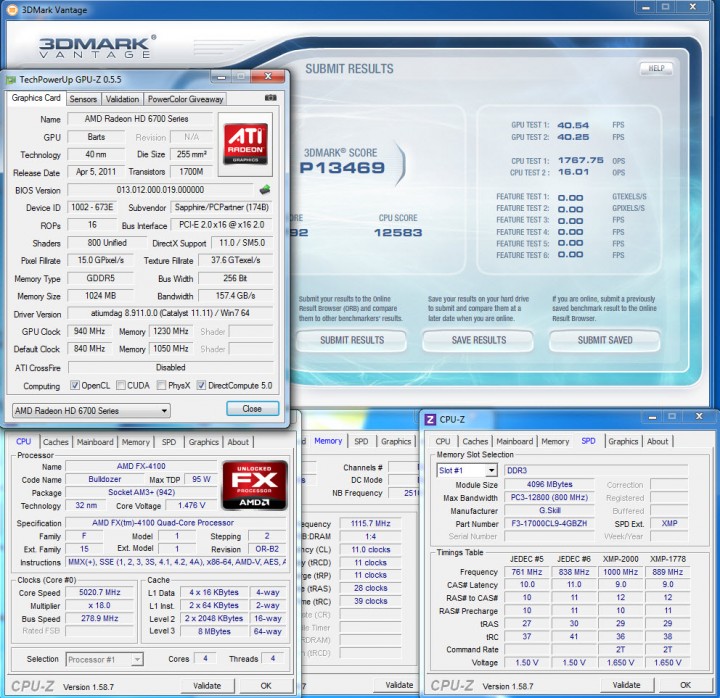Open Graphics tab in left CPU-Z window

(203, 442)
